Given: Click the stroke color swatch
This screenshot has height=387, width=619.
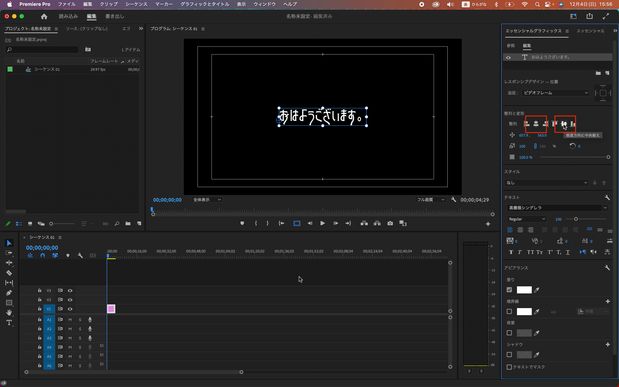Looking at the screenshot, I should pyautogui.click(x=524, y=312).
